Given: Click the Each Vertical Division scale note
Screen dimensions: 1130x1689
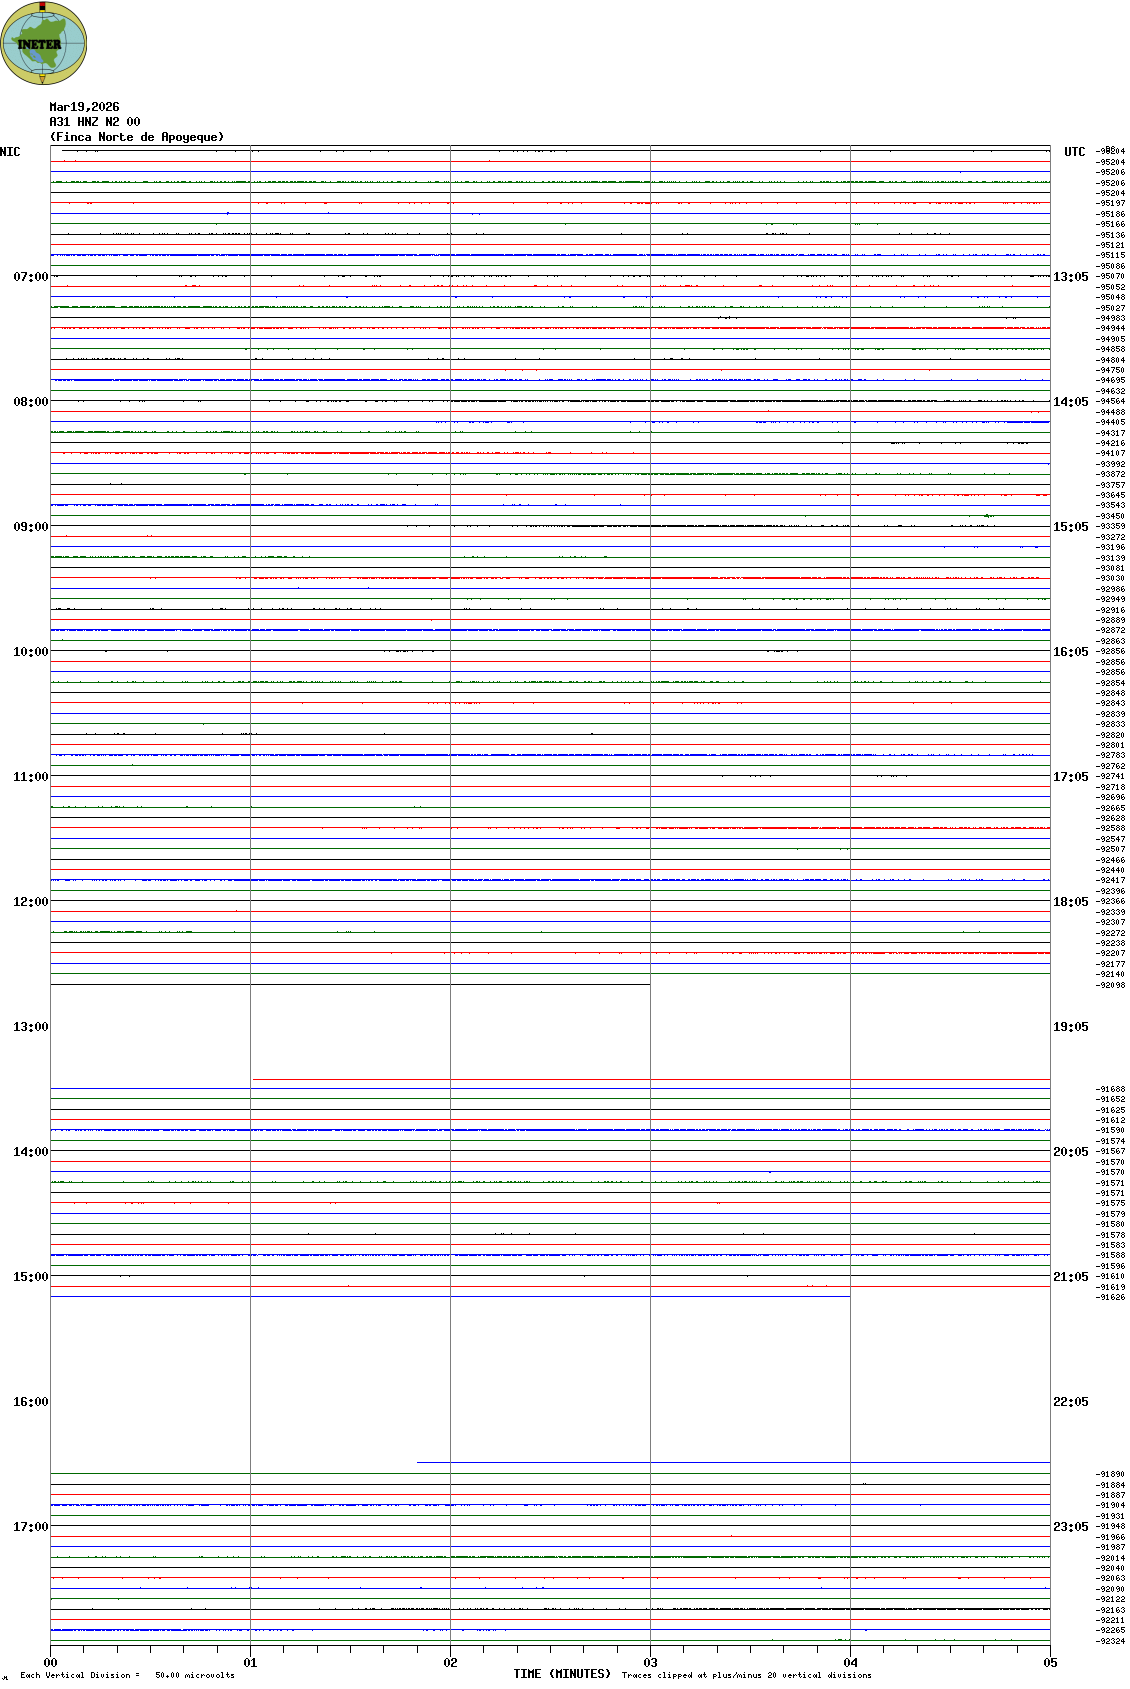Looking at the screenshot, I should coord(127,1675).
